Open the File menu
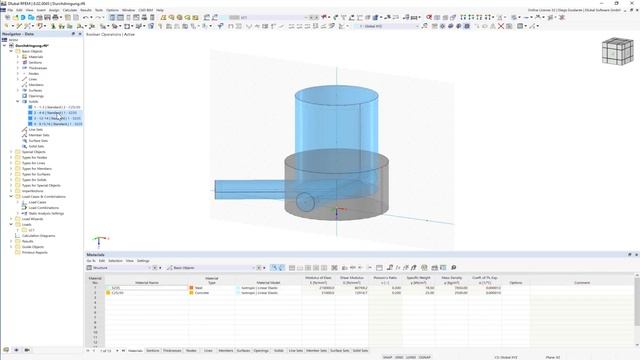Viewport: 640px width, 360px height. click(10, 10)
